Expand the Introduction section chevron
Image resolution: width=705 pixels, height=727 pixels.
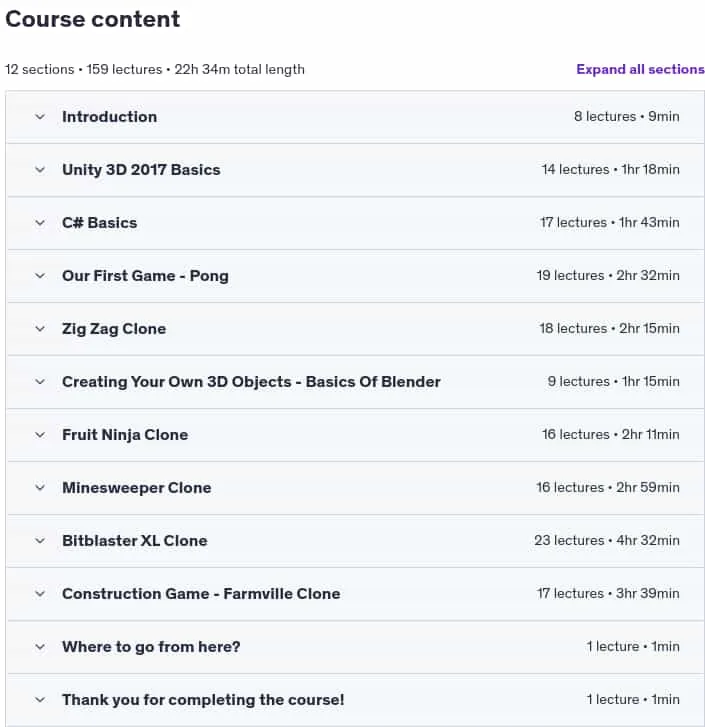point(40,117)
